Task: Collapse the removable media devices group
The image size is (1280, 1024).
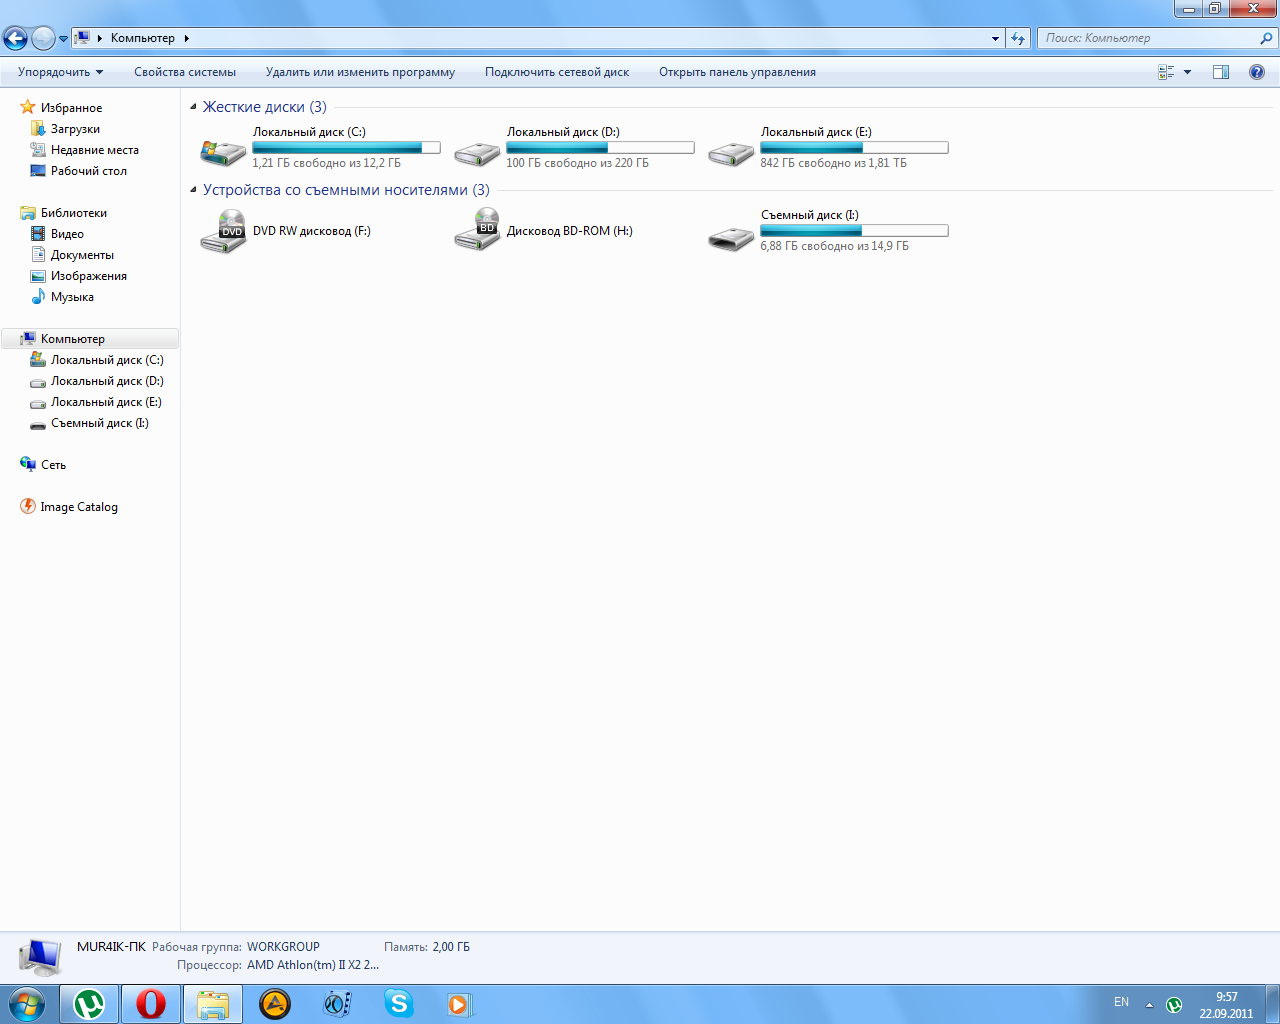Action: tap(194, 190)
